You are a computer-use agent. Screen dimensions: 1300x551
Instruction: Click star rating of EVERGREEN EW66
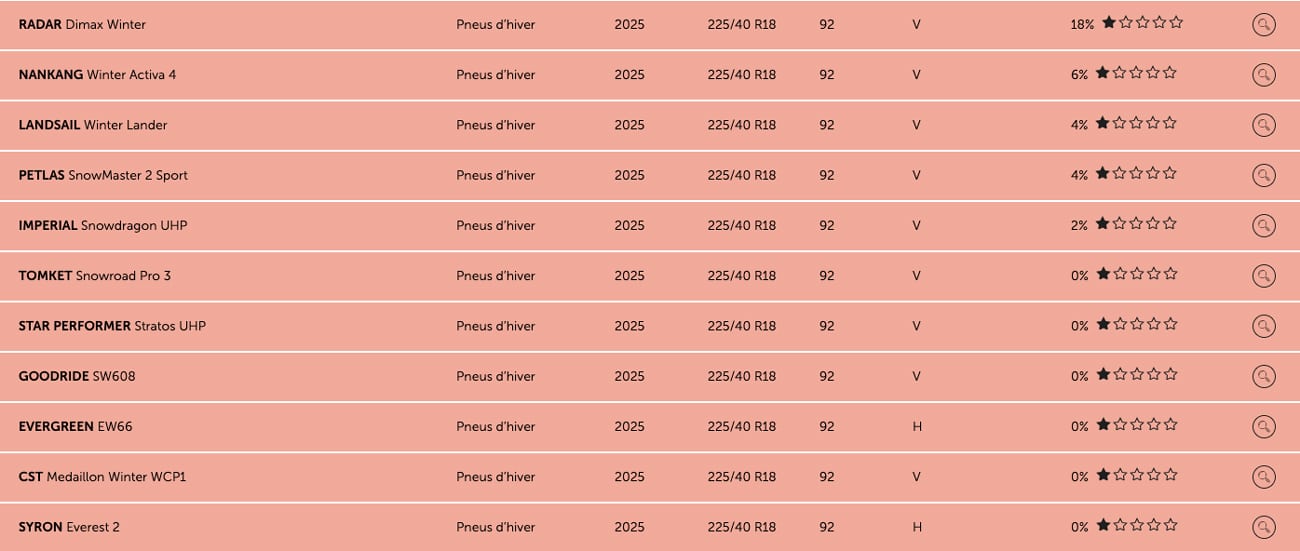pos(1136,425)
